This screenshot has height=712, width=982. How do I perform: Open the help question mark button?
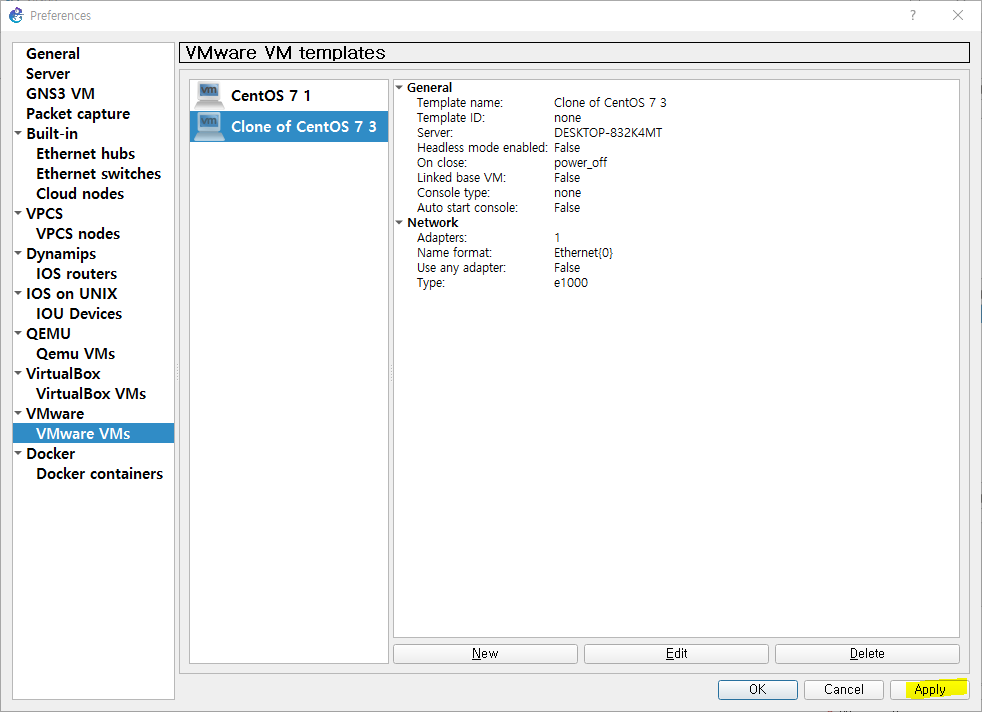pos(912,15)
